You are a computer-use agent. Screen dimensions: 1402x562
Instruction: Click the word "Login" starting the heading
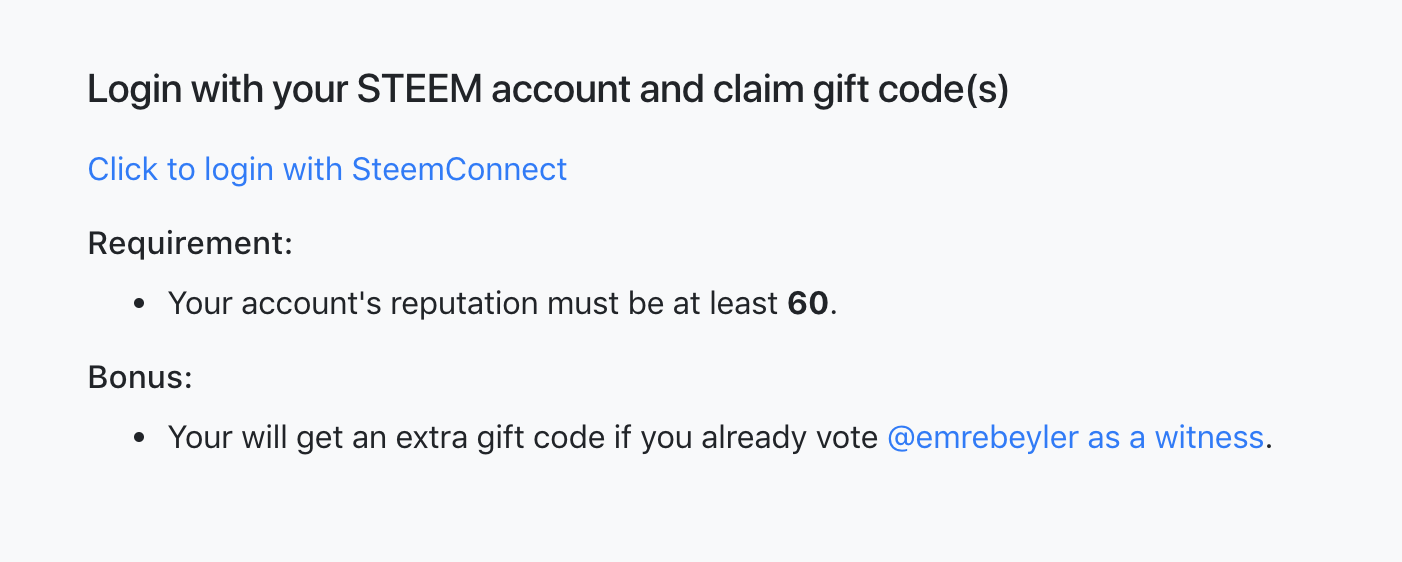pyautogui.click(x=134, y=90)
